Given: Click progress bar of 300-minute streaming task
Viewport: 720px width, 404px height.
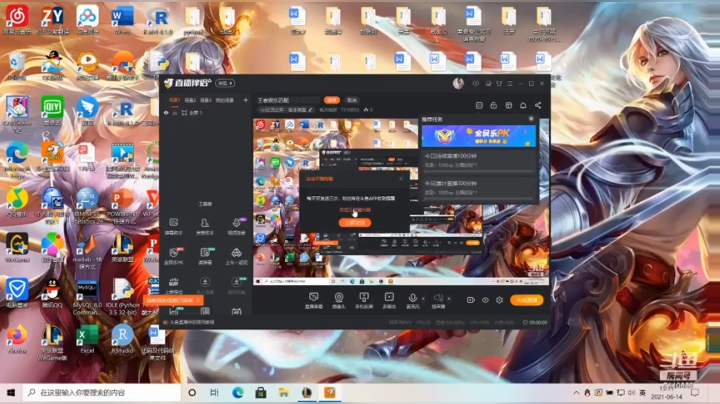Looking at the screenshot, I should coord(478,198).
